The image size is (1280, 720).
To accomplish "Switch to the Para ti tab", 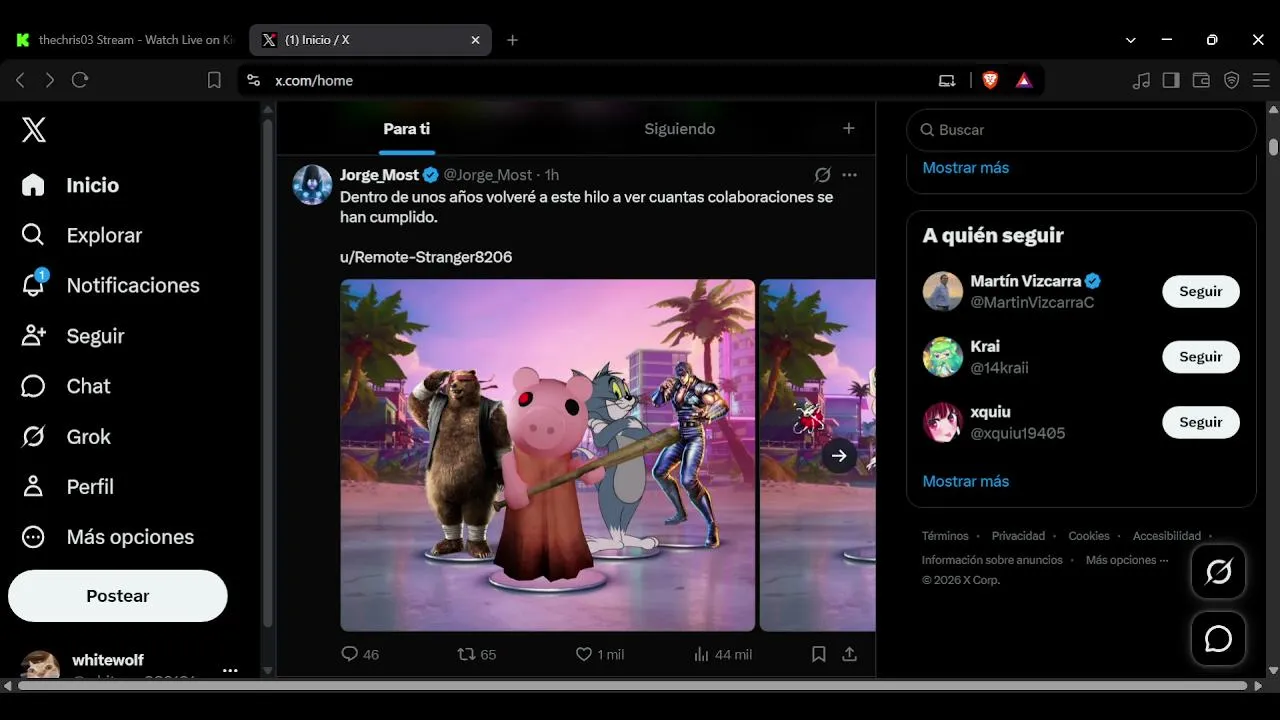I will click(x=406, y=129).
